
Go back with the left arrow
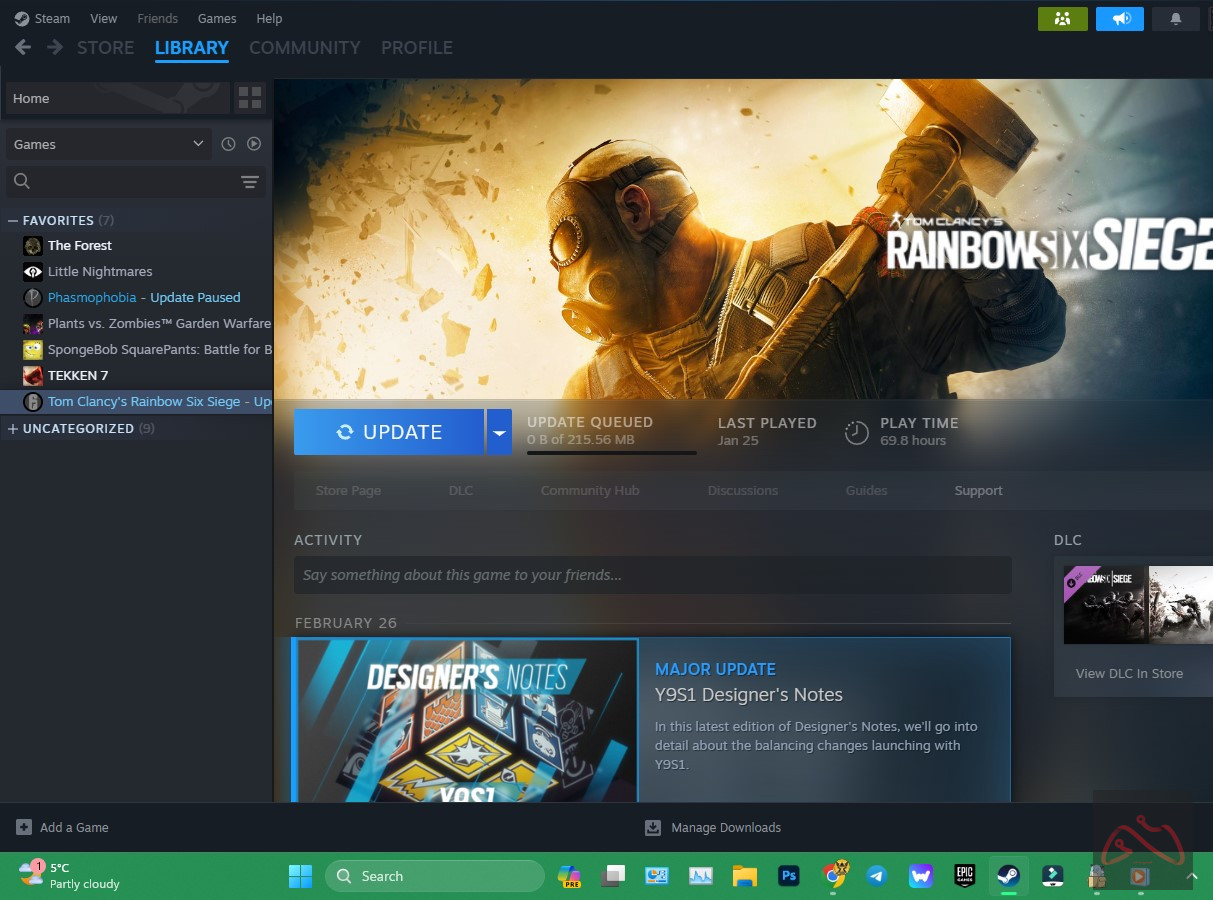click(x=23, y=47)
